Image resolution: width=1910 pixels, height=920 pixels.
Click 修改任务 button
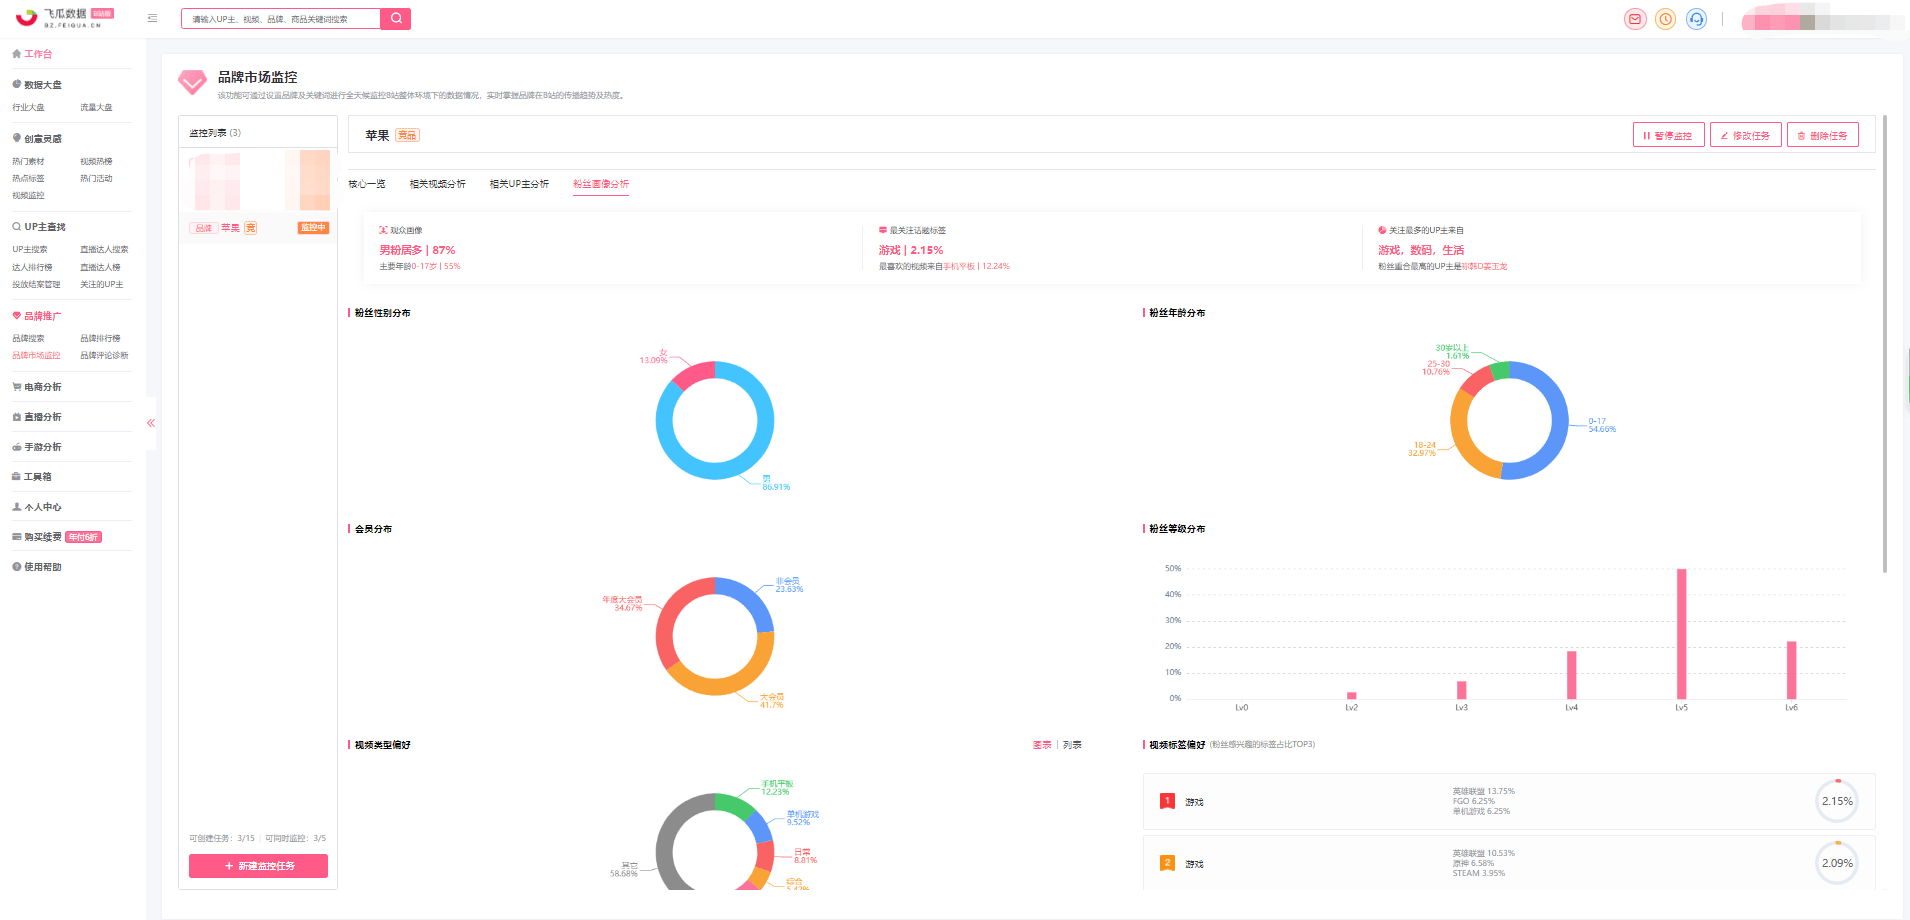pos(1746,135)
